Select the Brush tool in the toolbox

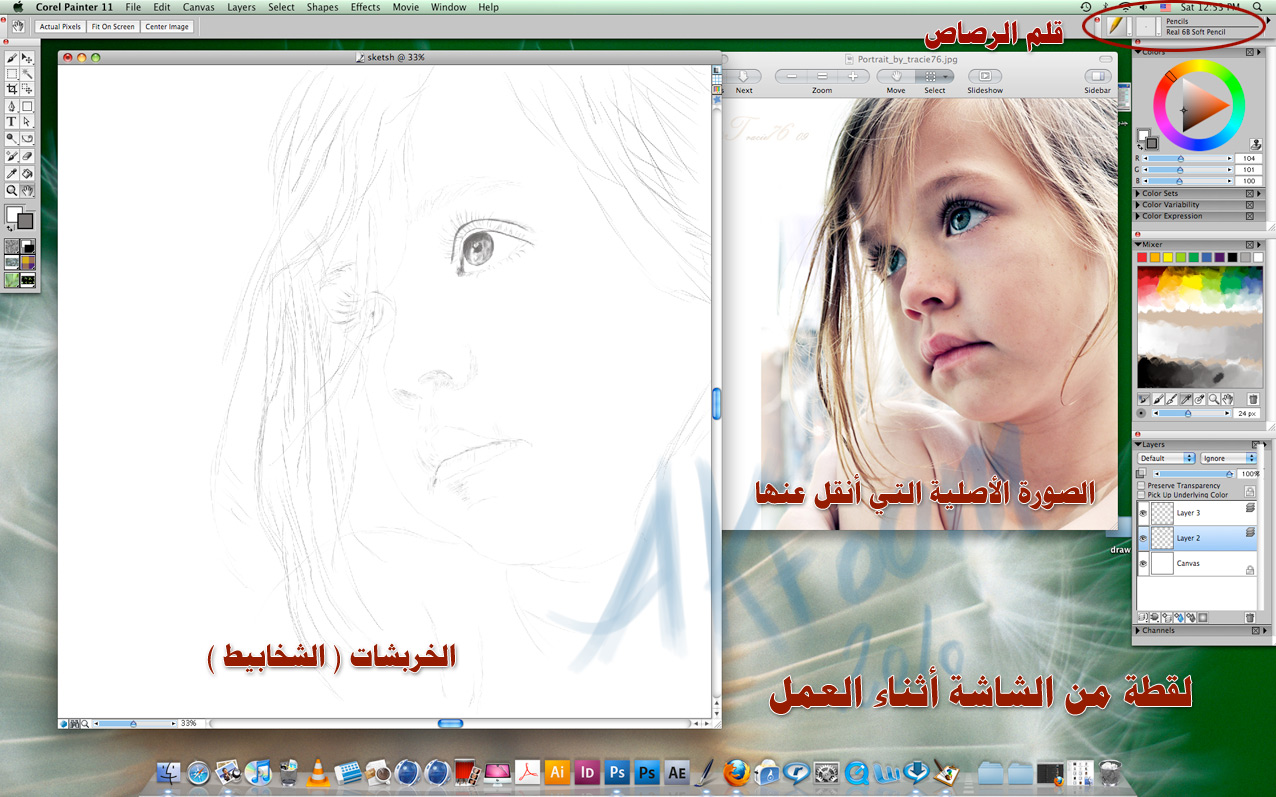pos(12,59)
